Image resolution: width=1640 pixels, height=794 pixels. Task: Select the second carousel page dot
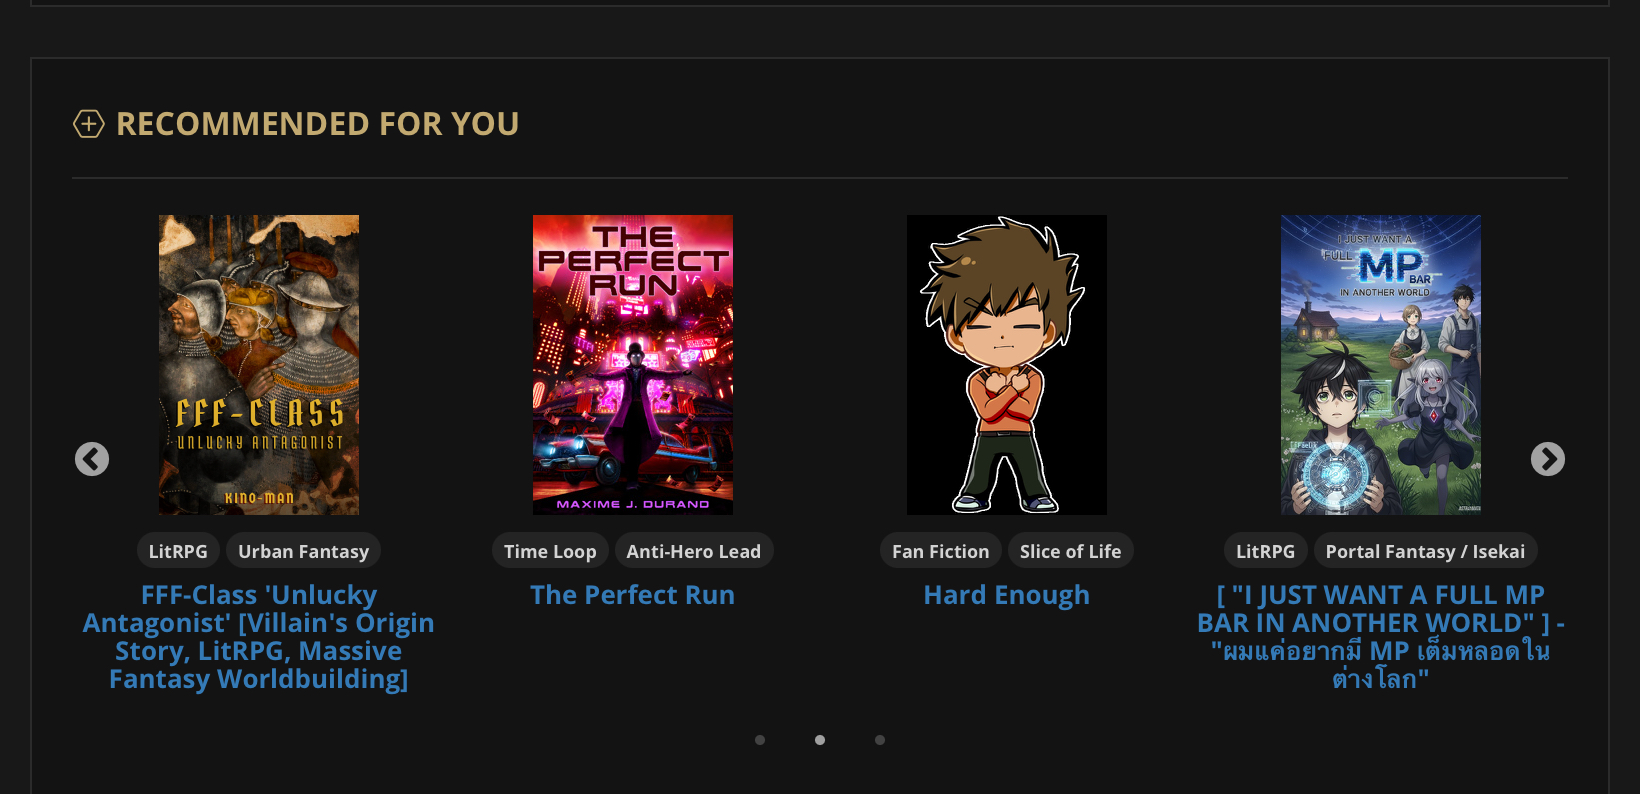[x=820, y=740]
